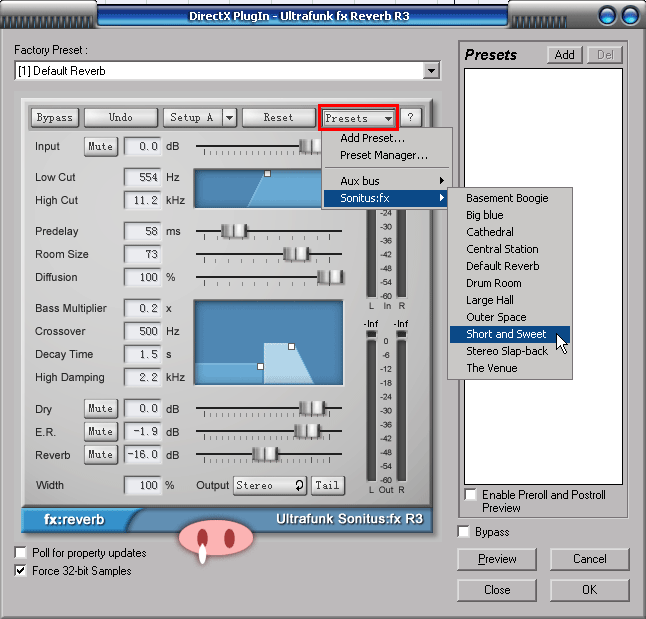
Task: Select The Venue preset
Action: point(510,368)
